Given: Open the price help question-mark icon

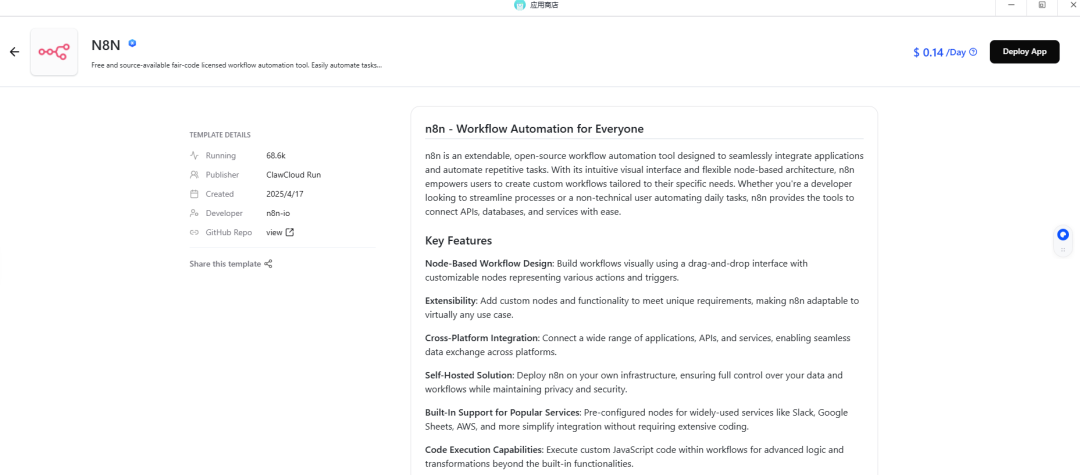Looking at the screenshot, I should click(973, 52).
